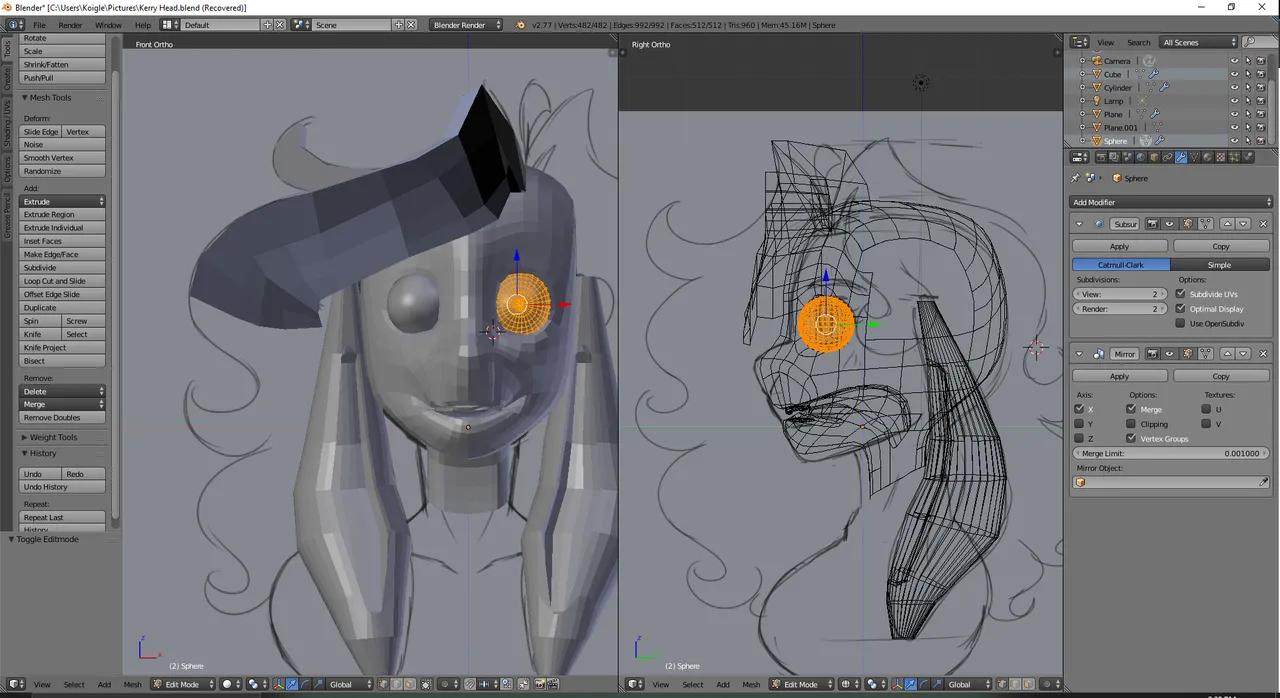
Task: Click the Constraints chain-link properties tab
Action: [1167, 157]
